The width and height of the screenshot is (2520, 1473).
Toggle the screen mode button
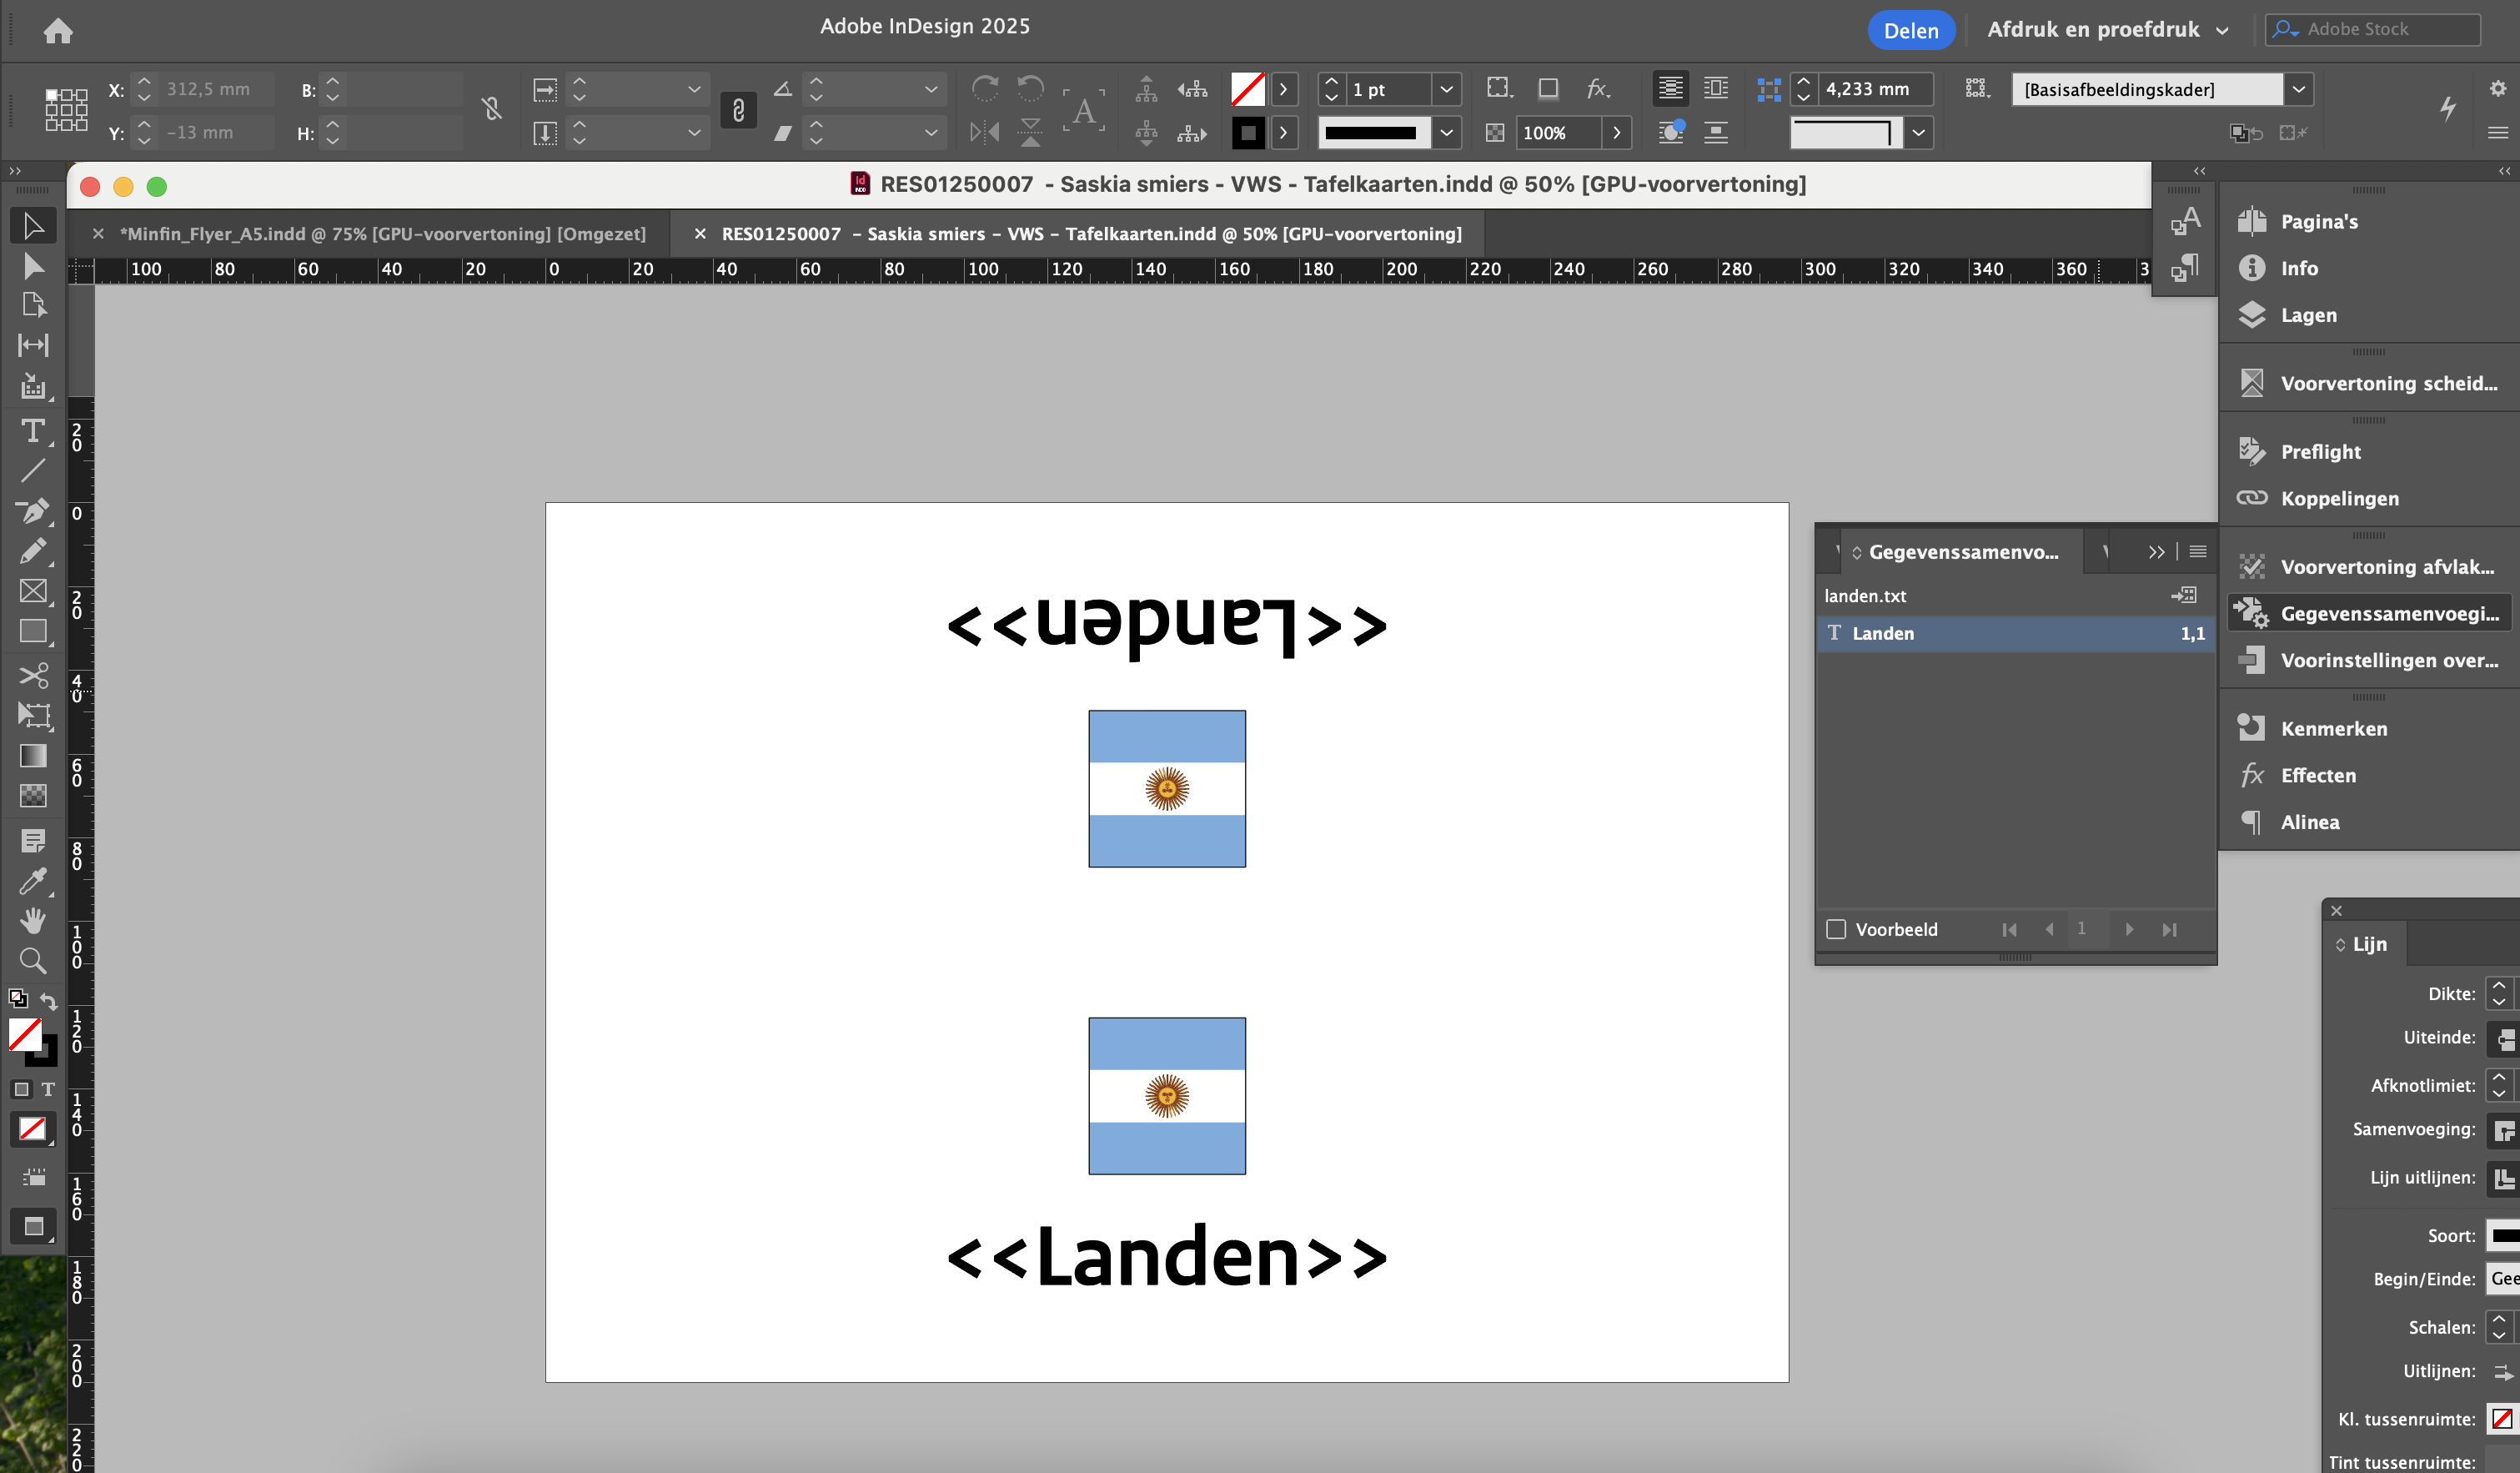[x=33, y=1226]
